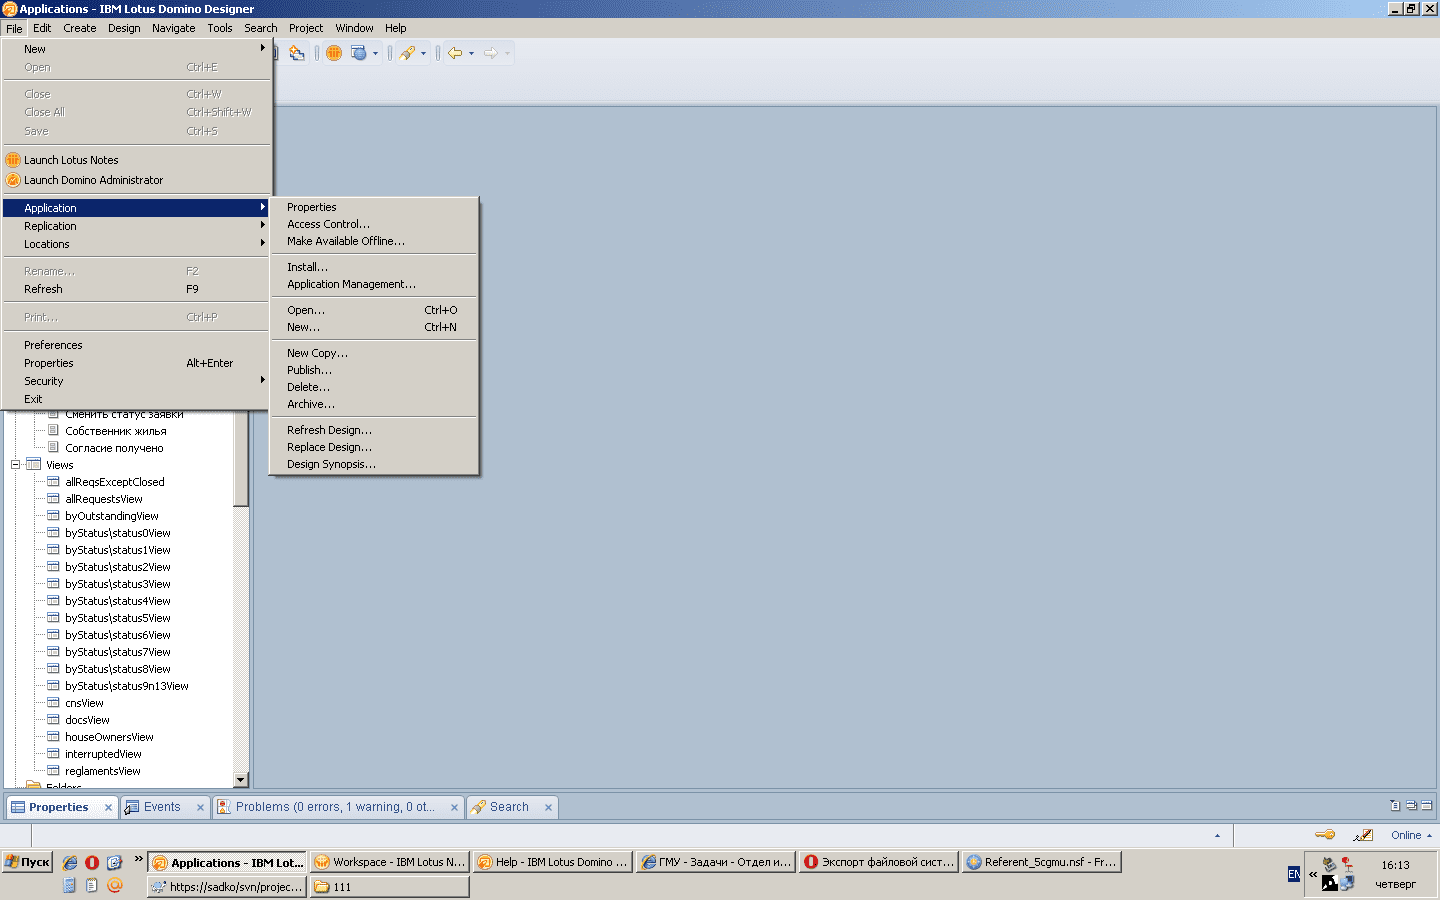Open the byOutstandingView view in tree
The image size is (1440, 900).
click(x=111, y=516)
